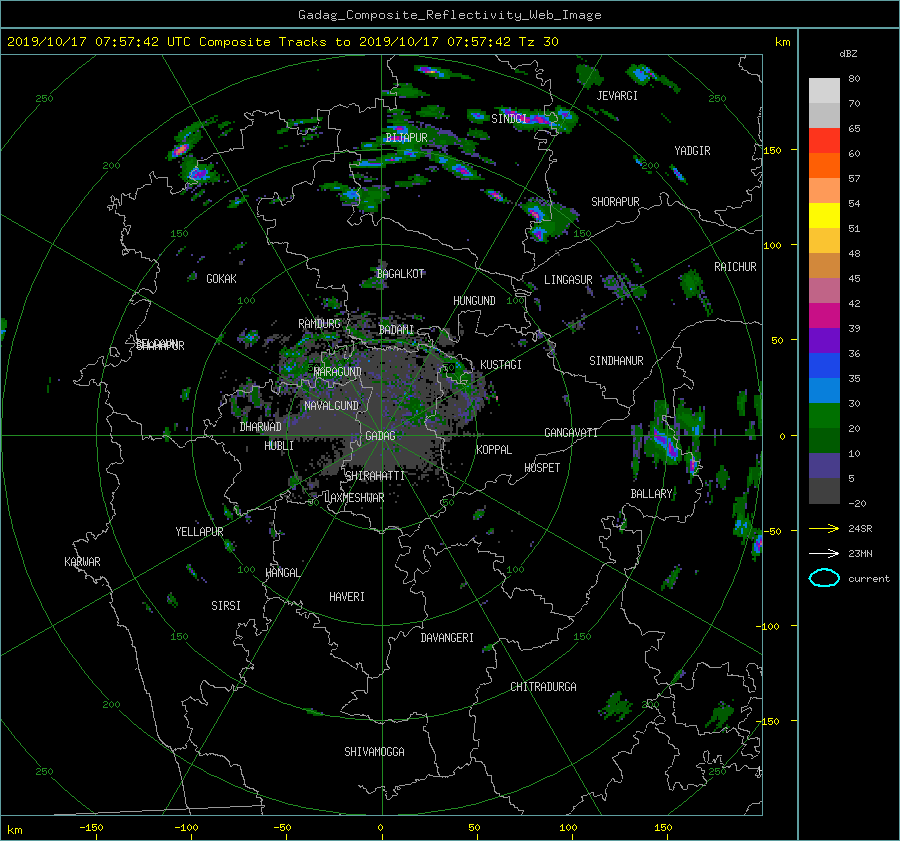Click the LAXMESHWAR city label
Screen dimensions: 900x841
(354, 498)
